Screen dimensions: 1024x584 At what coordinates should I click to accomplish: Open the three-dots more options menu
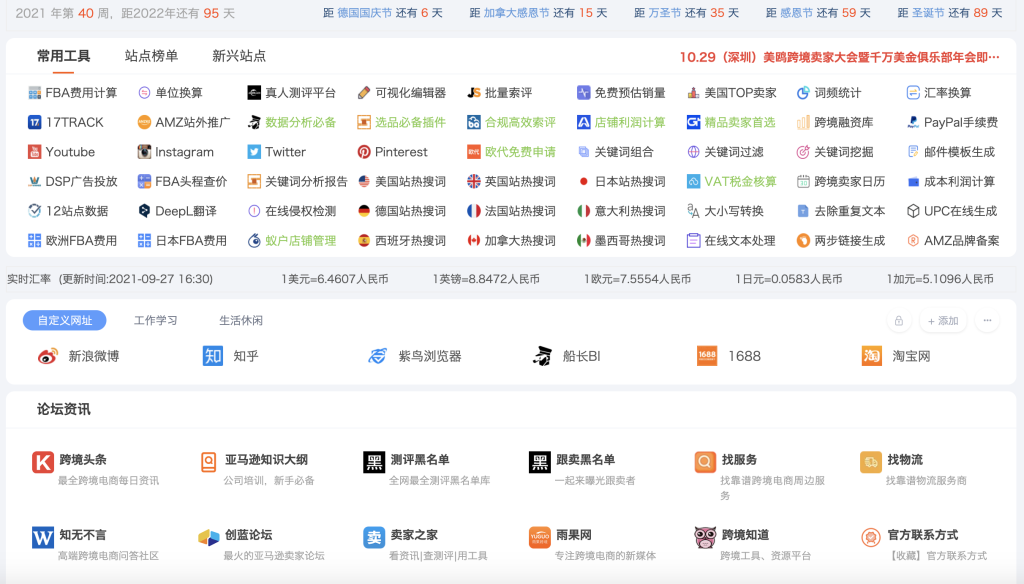click(x=987, y=321)
